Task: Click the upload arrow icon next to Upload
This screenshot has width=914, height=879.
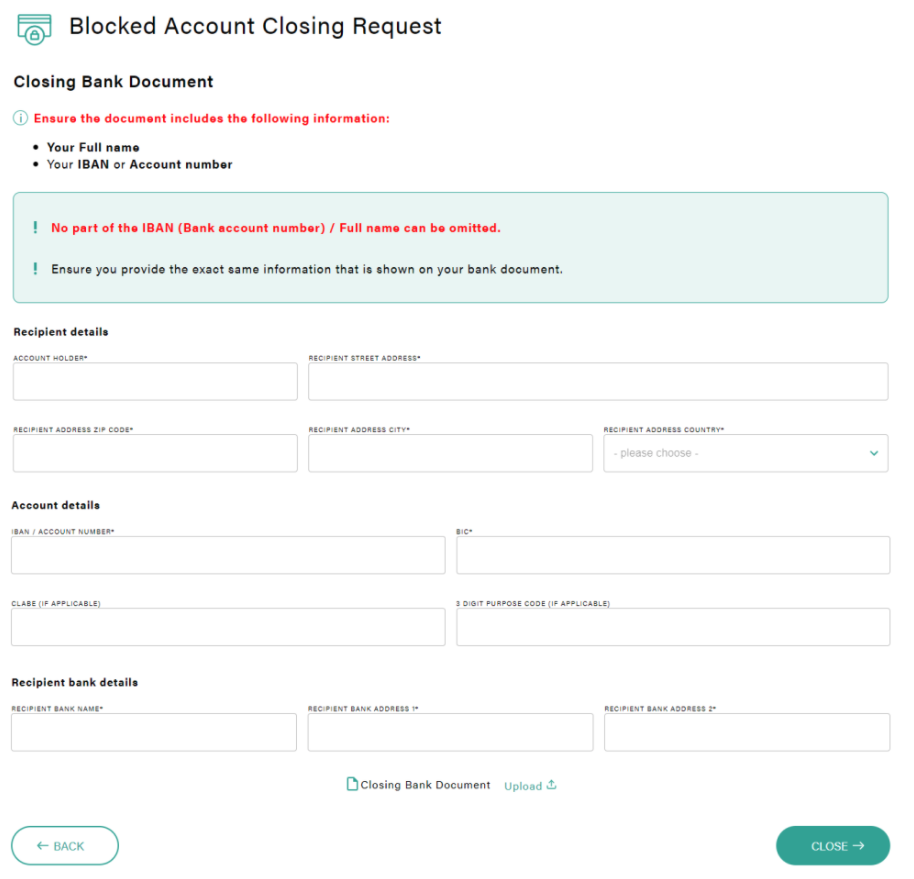Action: point(551,785)
